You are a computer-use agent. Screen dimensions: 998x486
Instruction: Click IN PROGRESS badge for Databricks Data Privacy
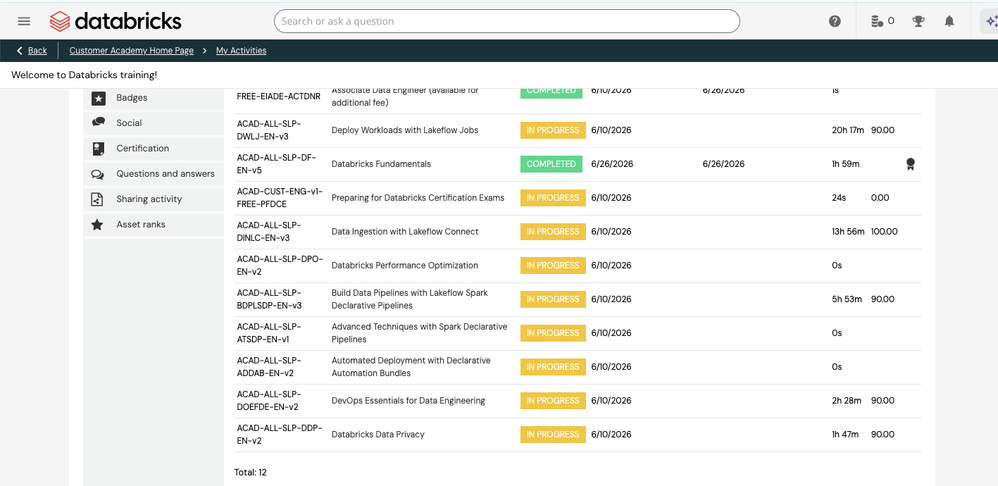click(553, 434)
